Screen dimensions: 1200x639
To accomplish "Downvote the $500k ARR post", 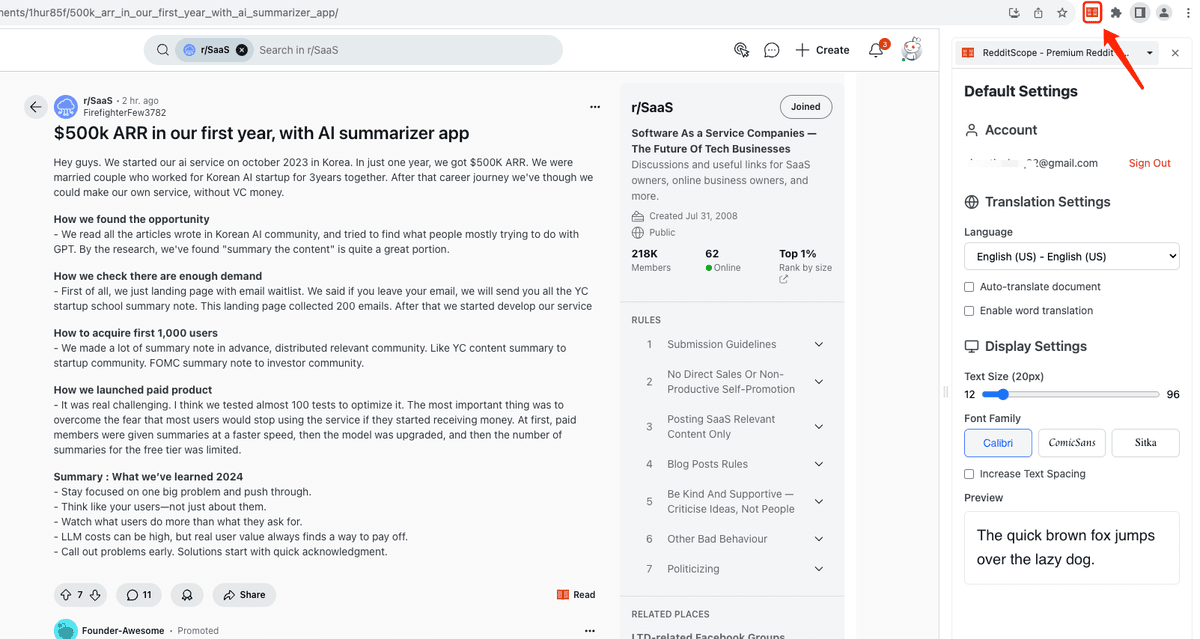I will [95, 595].
